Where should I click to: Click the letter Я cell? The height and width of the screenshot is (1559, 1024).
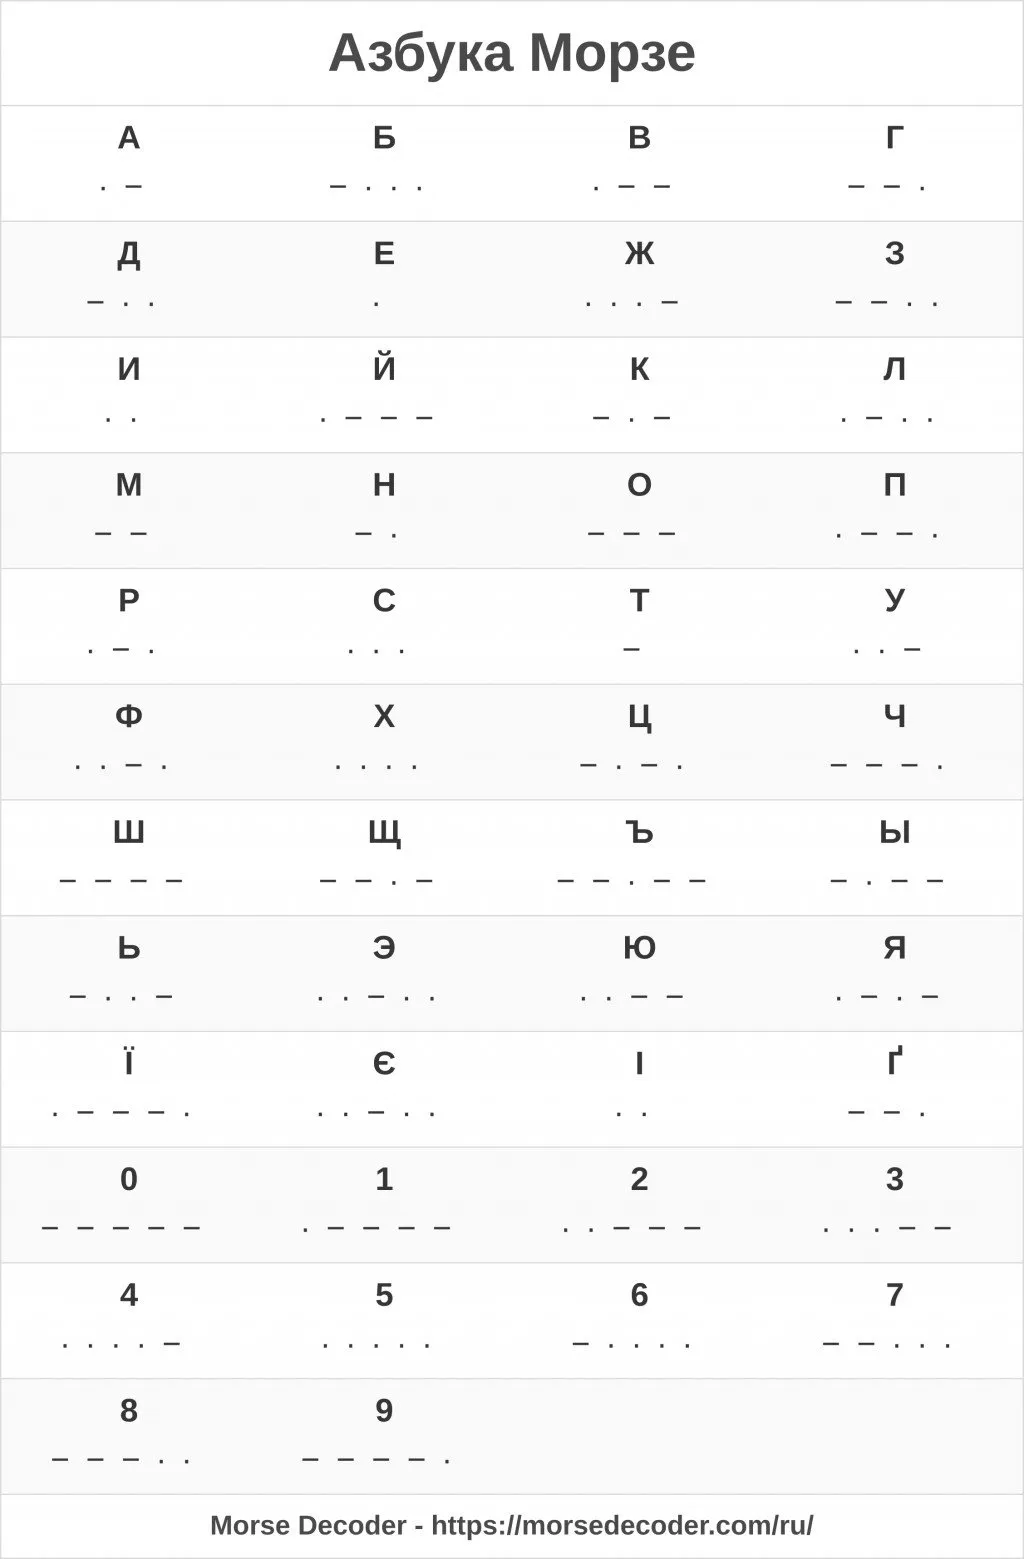tap(895, 973)
